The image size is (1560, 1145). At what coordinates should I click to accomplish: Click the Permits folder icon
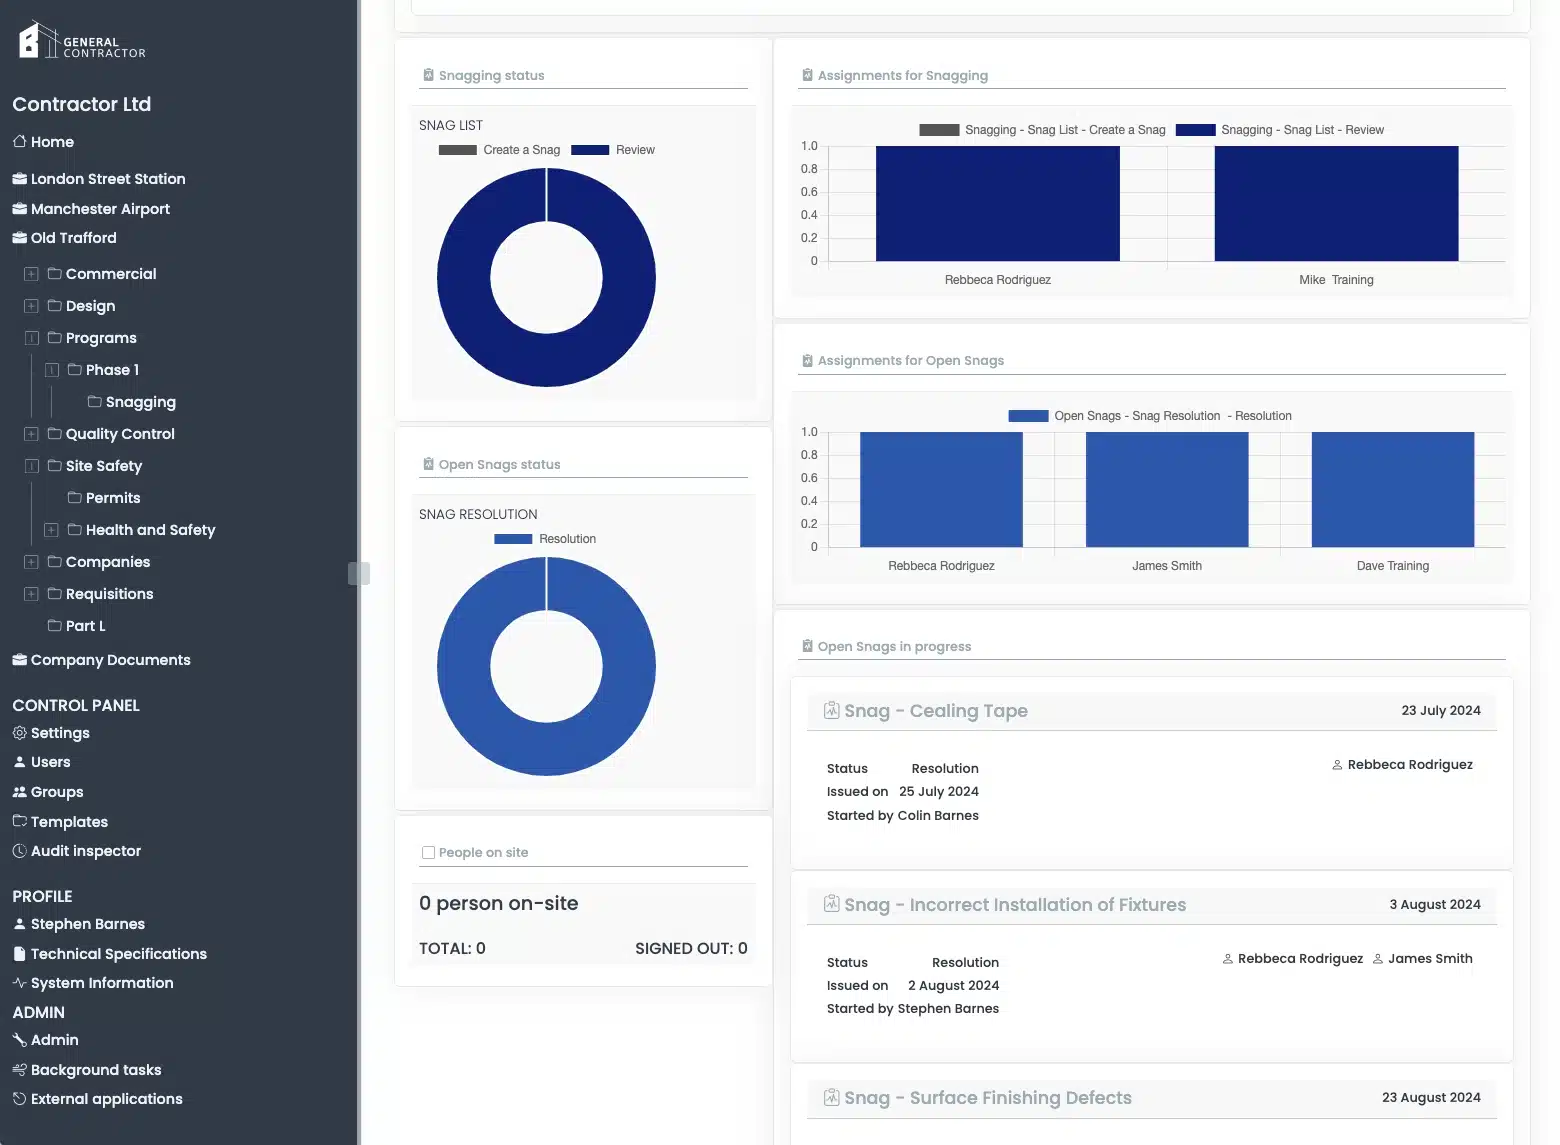coord(74,497)
